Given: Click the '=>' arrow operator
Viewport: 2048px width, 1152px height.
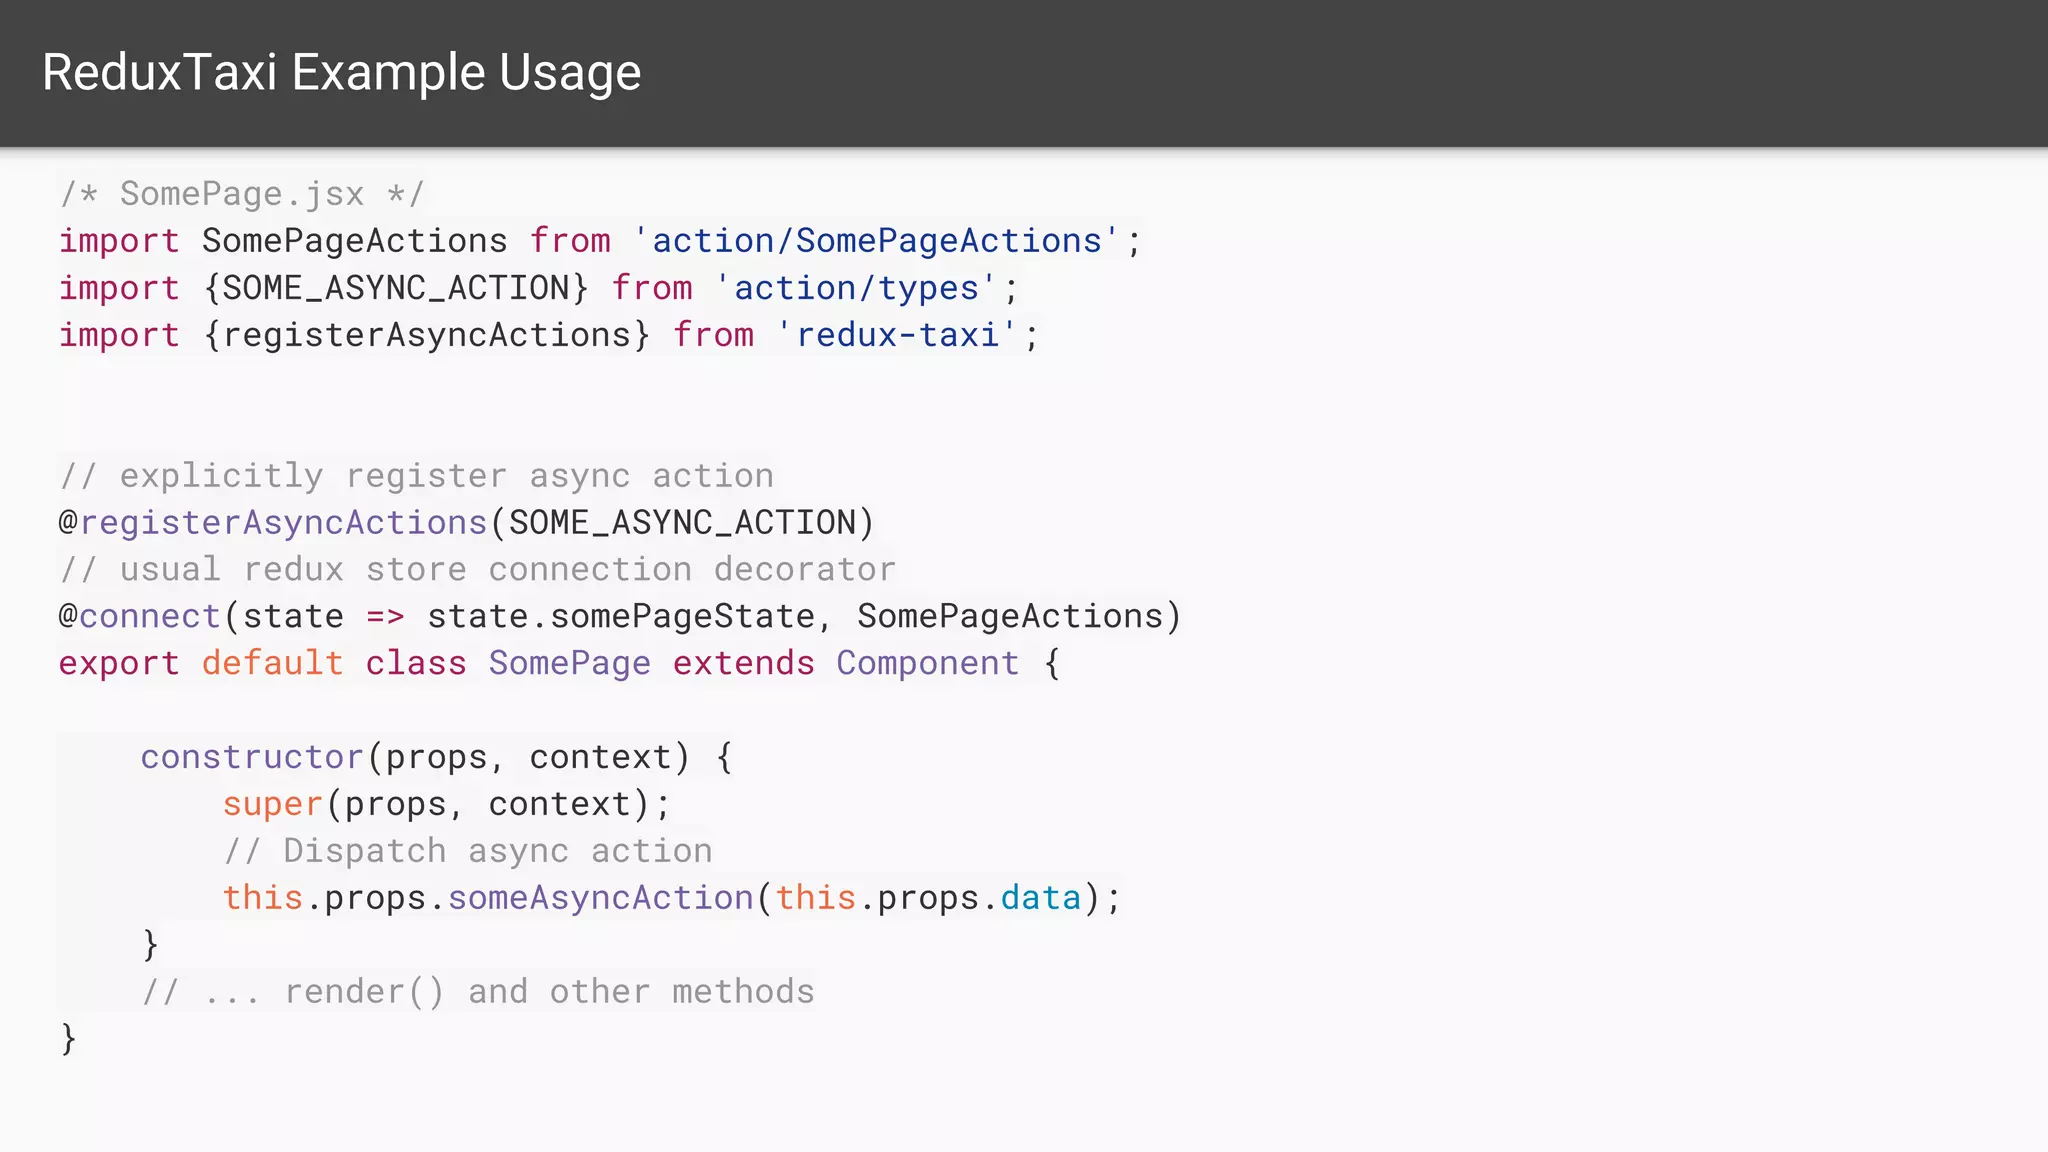Looking at the screenshot, I should pos(386,617).
